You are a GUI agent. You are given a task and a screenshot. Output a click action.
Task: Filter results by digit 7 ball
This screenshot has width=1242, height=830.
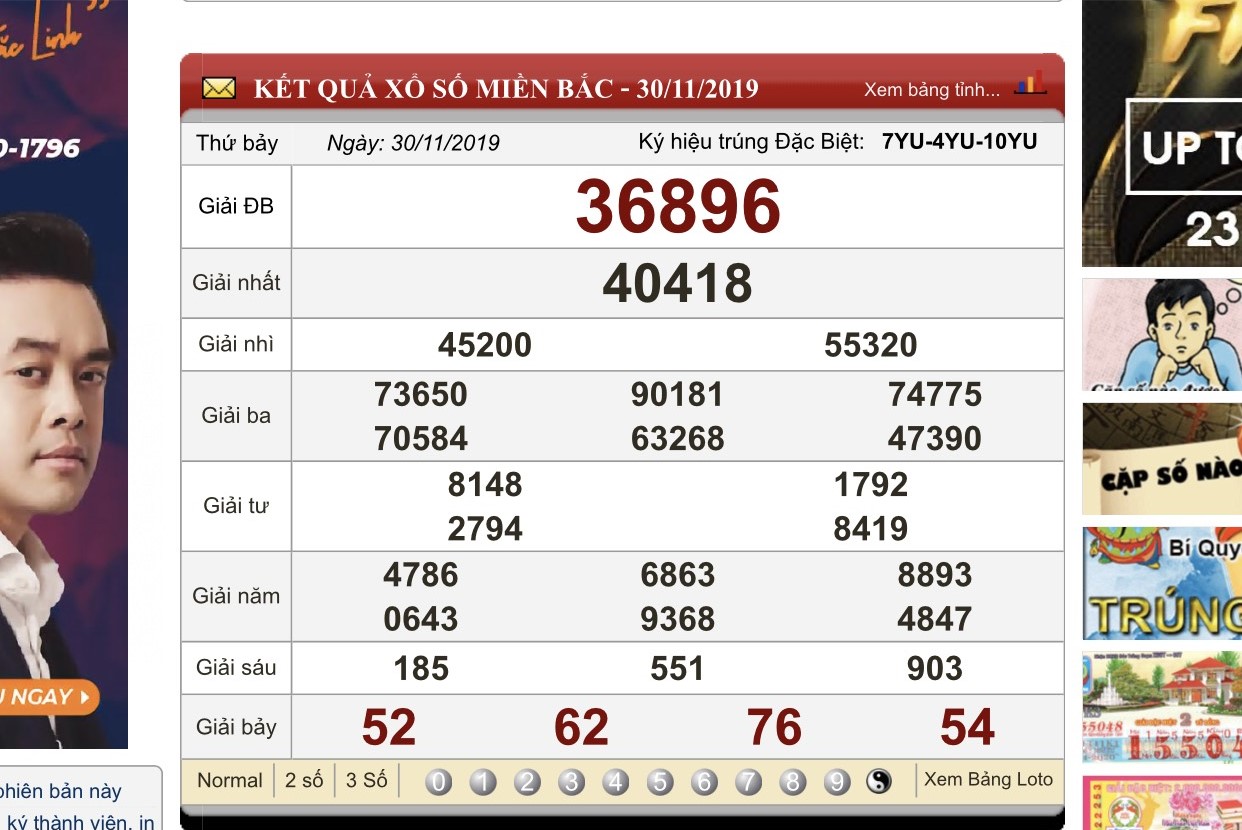(x=748, y=782)
